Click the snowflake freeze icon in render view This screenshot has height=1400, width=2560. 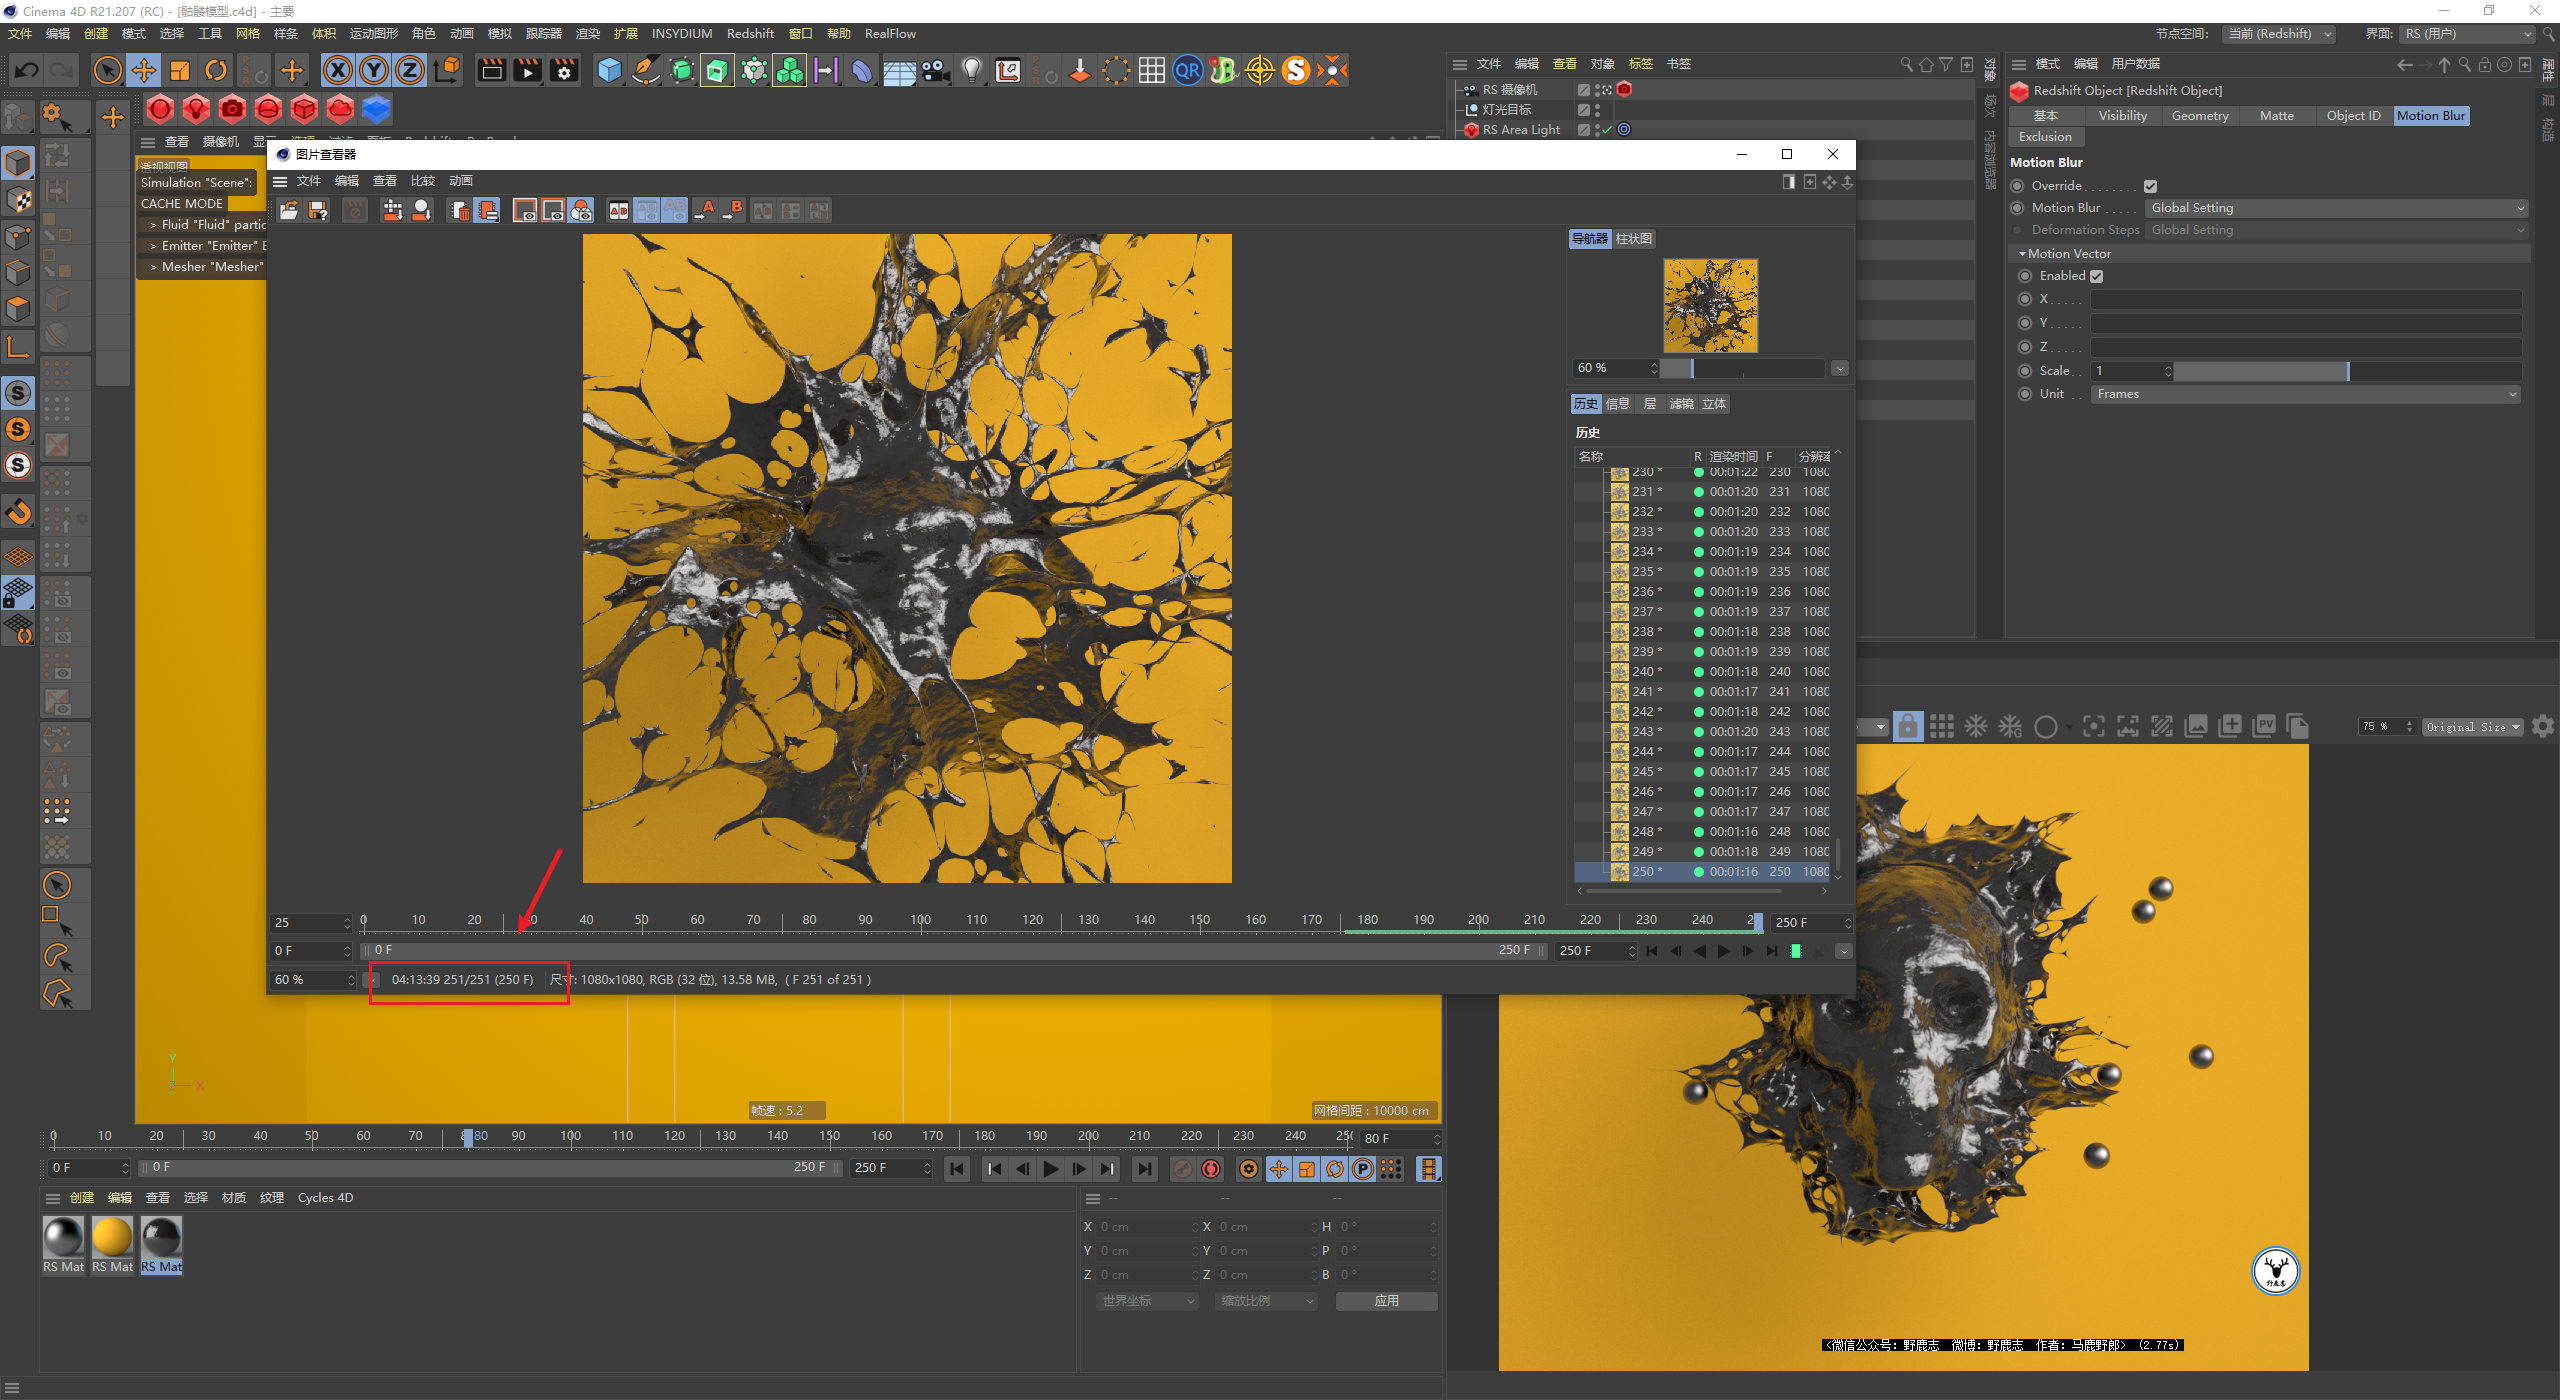point(1976,727)
